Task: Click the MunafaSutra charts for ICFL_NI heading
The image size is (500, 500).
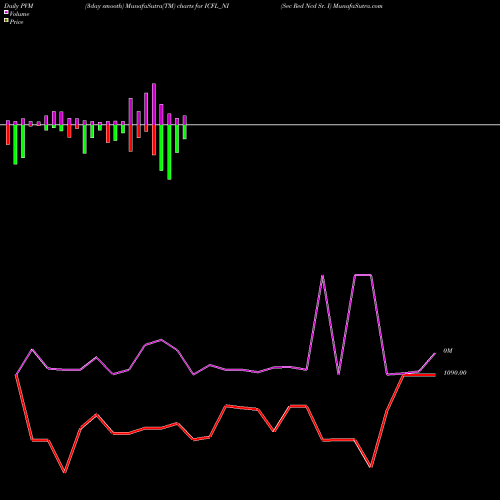Action: point(157,6)
